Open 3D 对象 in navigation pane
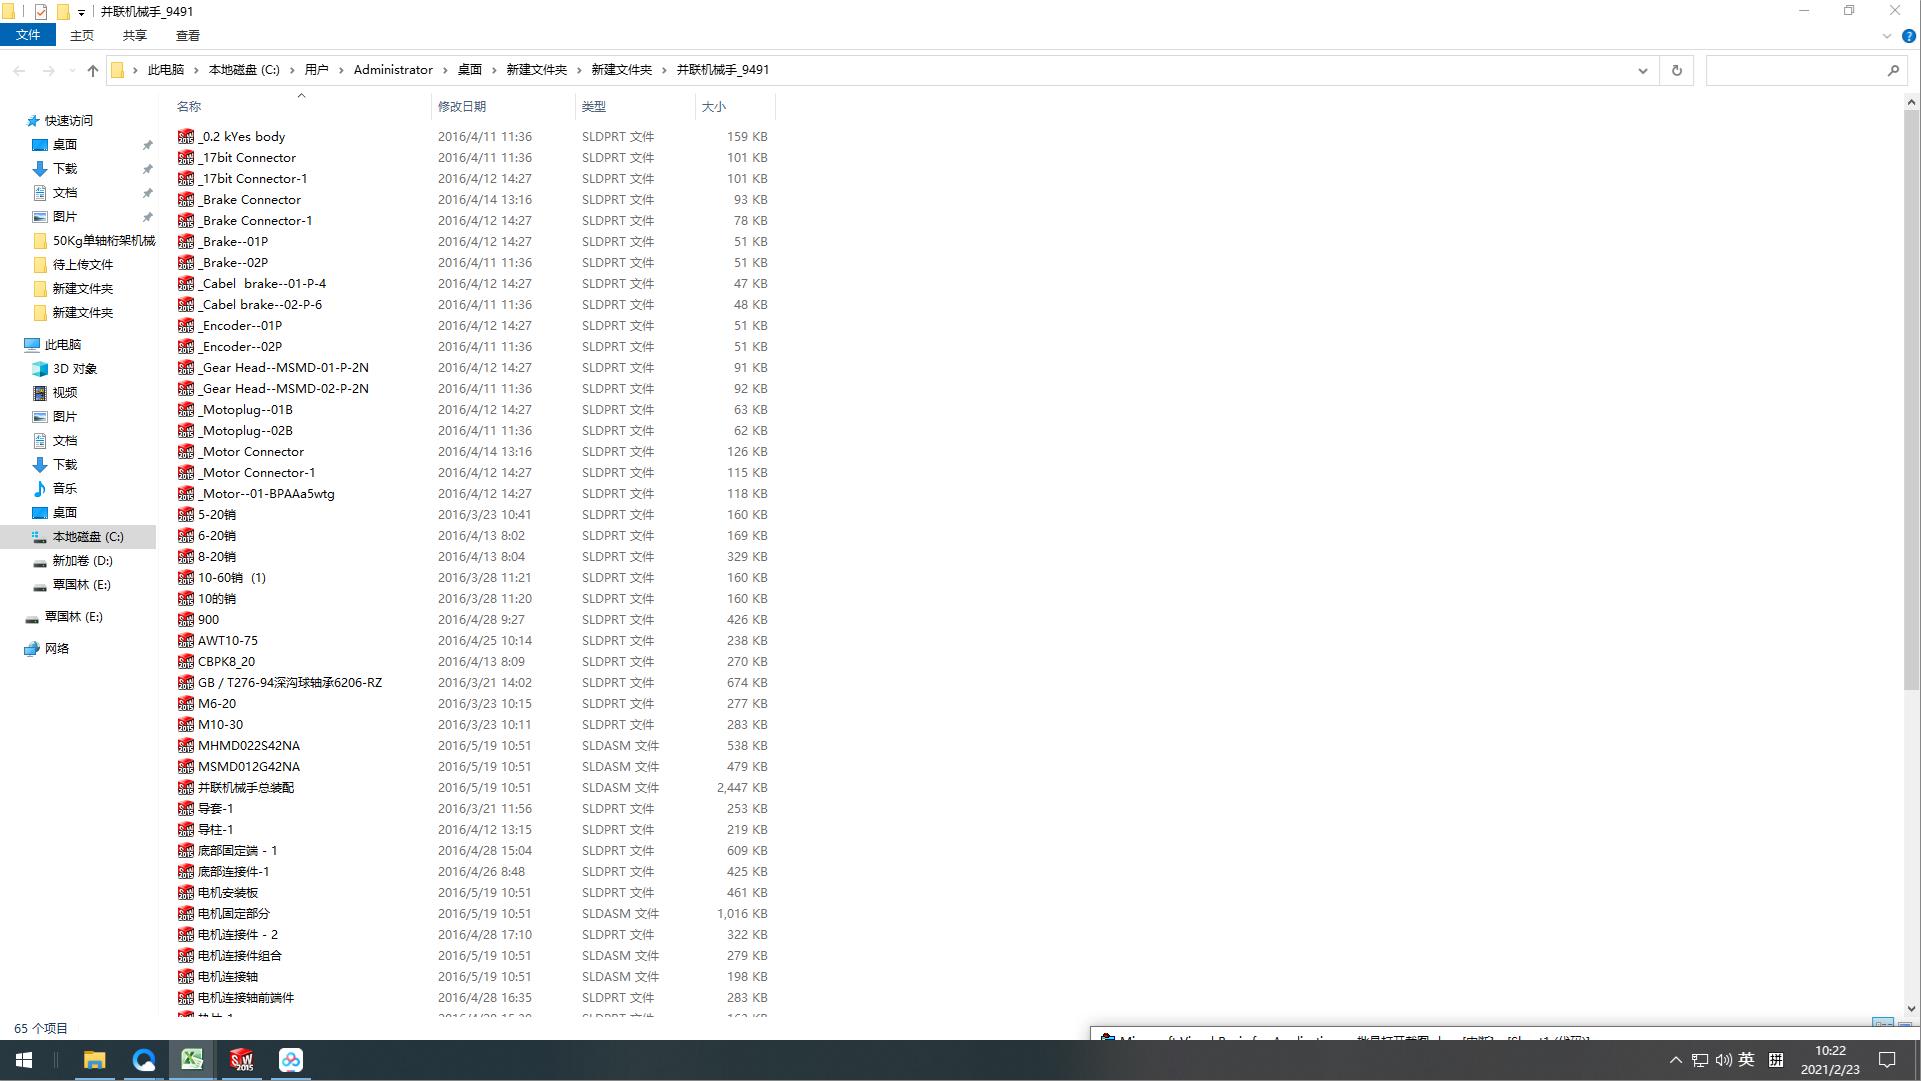 74,369
